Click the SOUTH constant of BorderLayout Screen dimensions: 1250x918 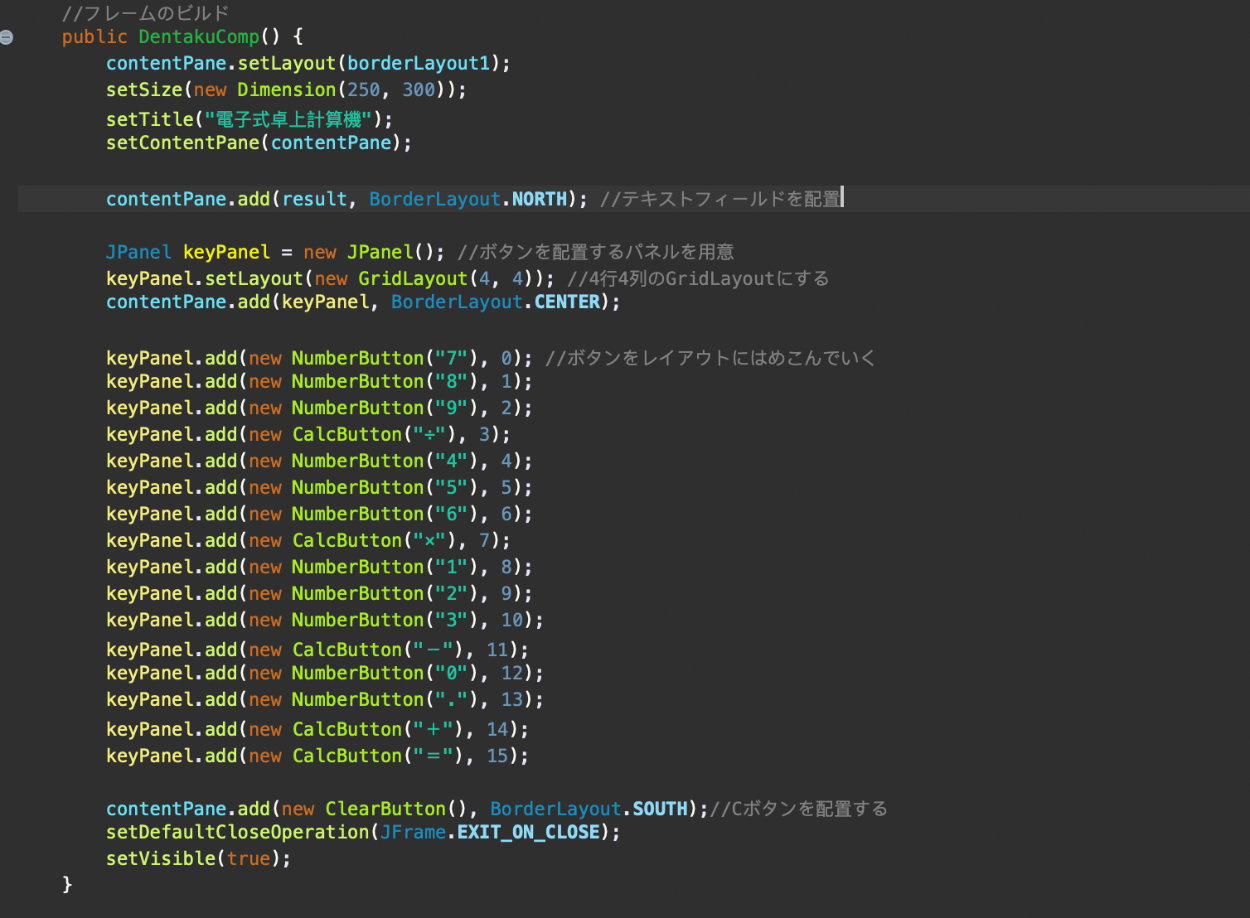[661, 808]
